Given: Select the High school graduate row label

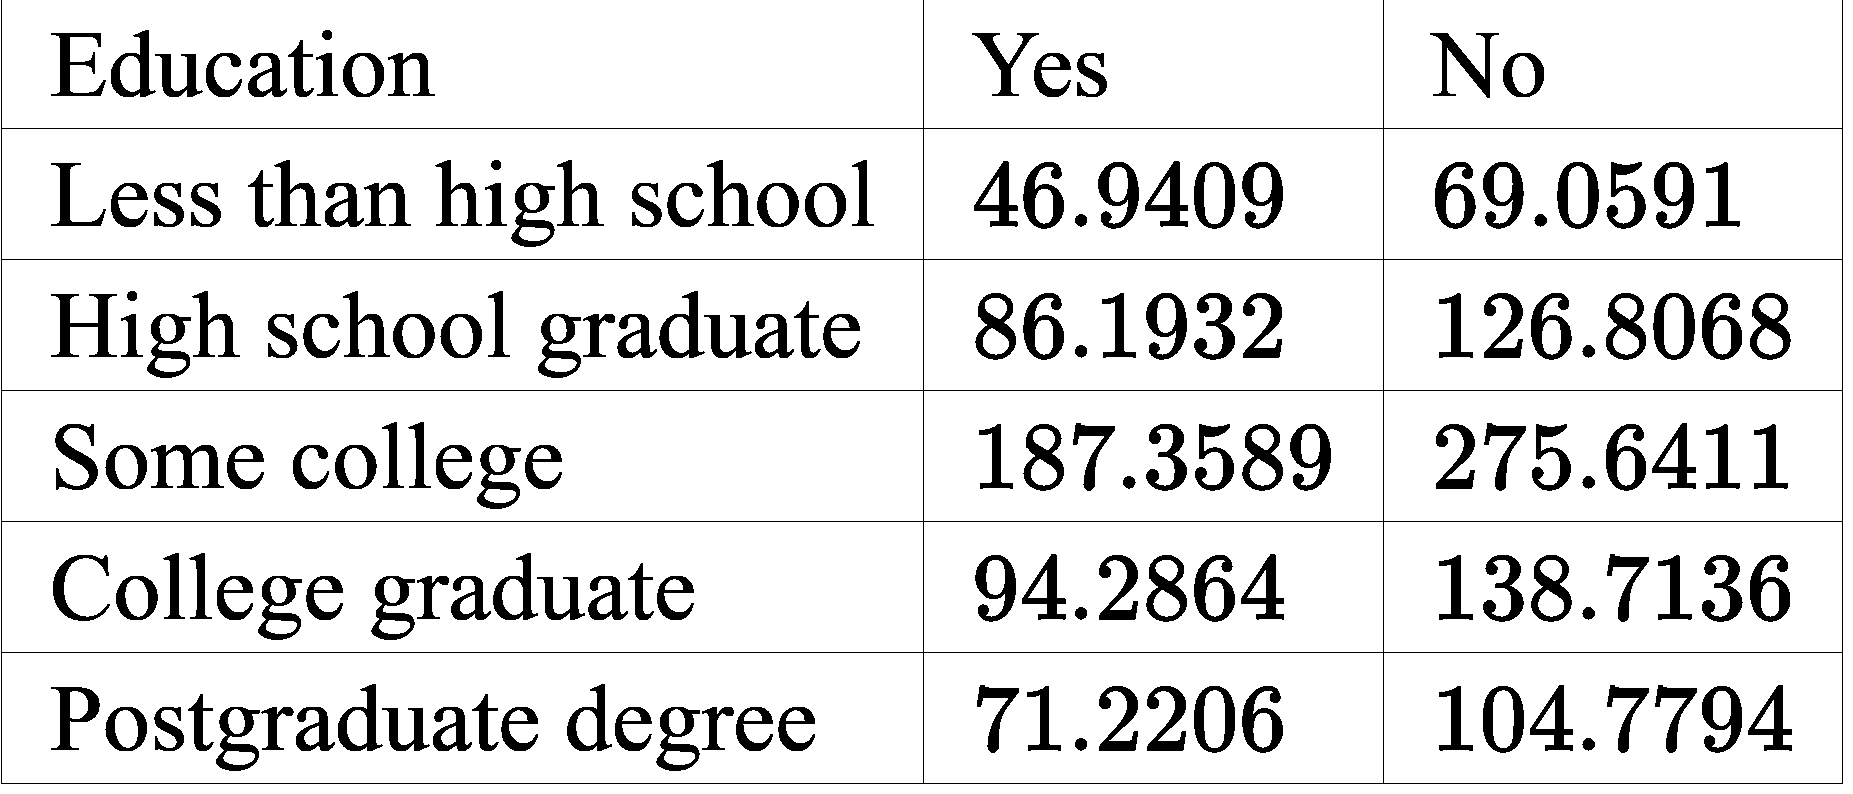Looking at the screenshot, I should (x=455, y=326).
